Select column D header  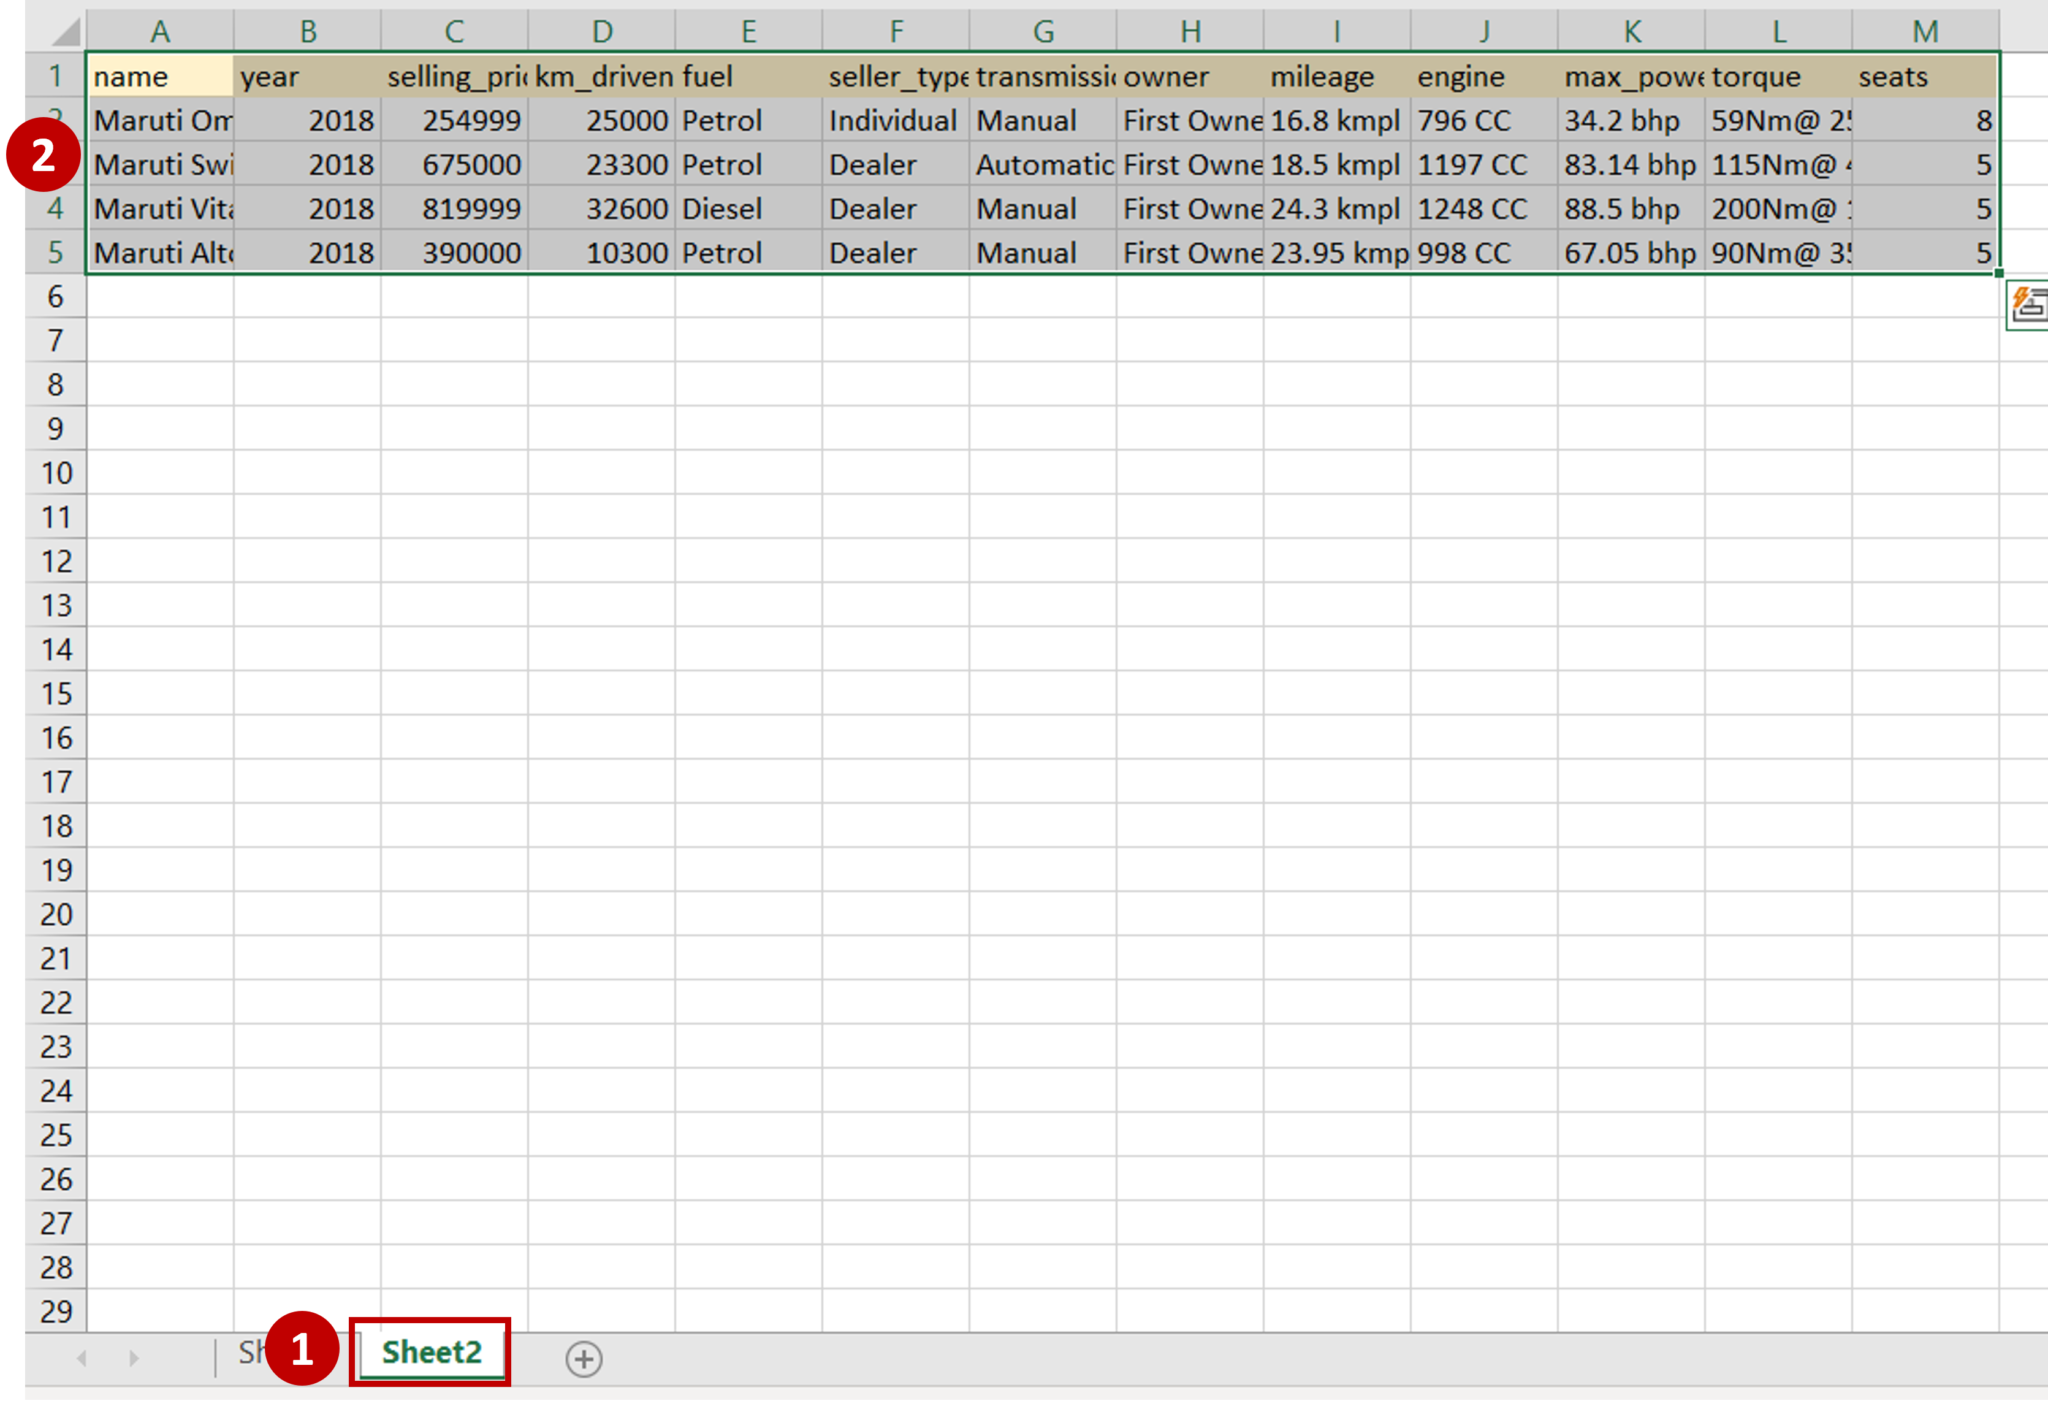point(601,31)
